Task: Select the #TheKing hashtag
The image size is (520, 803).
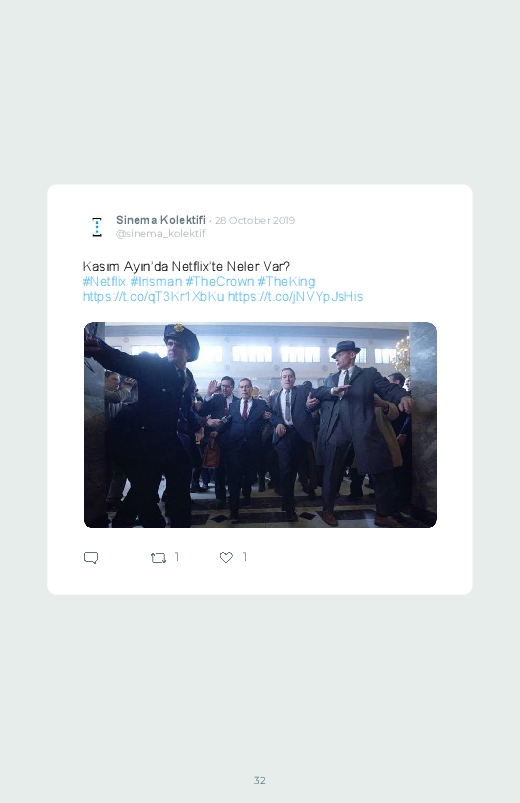Action: (286, 282)
